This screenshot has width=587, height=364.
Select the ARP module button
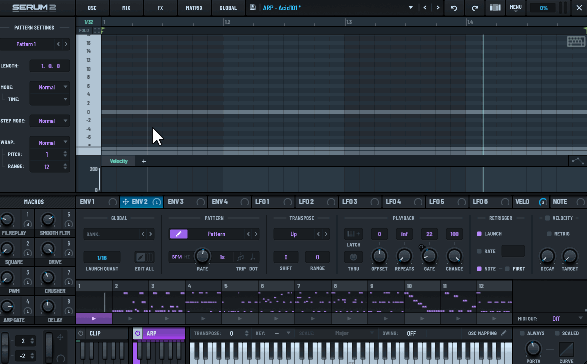(x=164, y=333)
